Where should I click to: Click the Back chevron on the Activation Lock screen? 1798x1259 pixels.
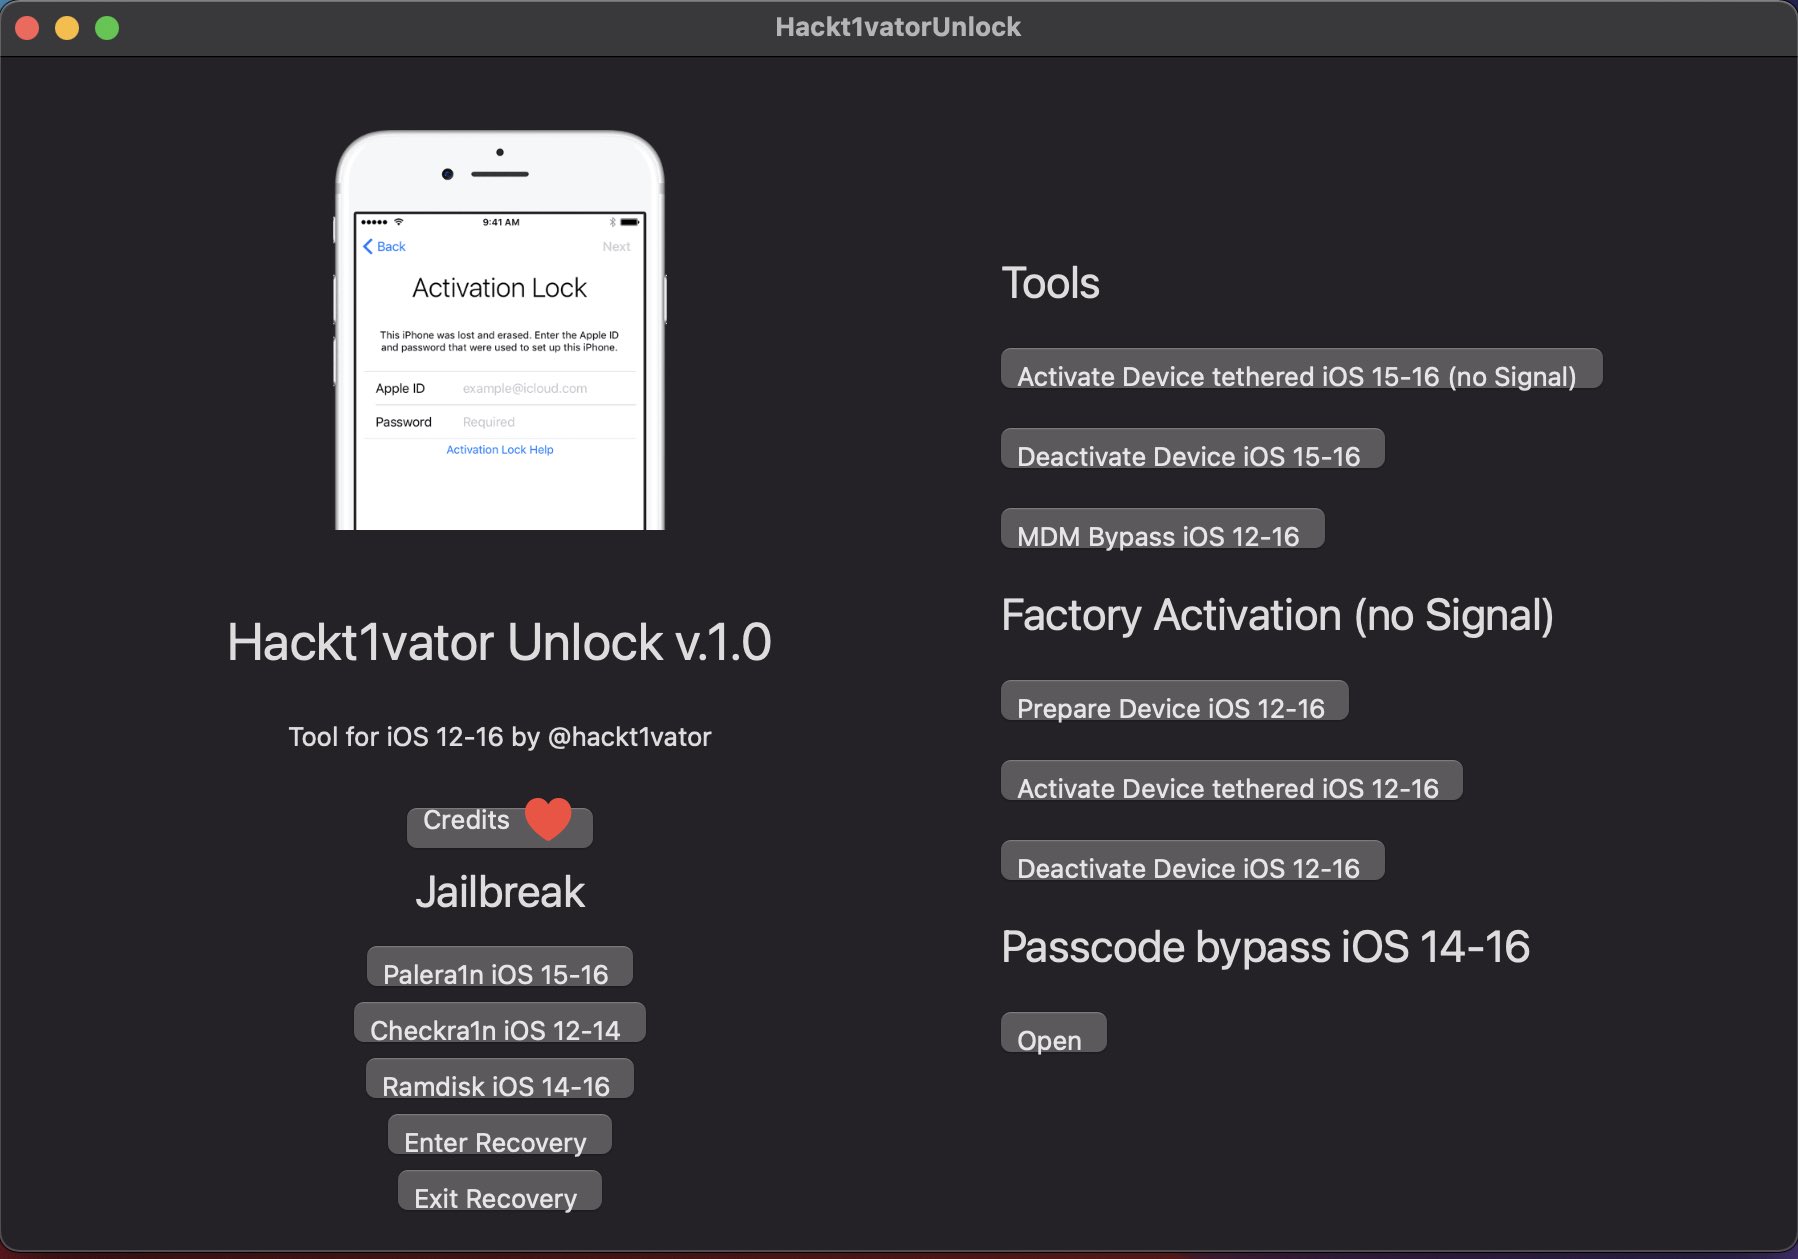(x=368, y=246)
